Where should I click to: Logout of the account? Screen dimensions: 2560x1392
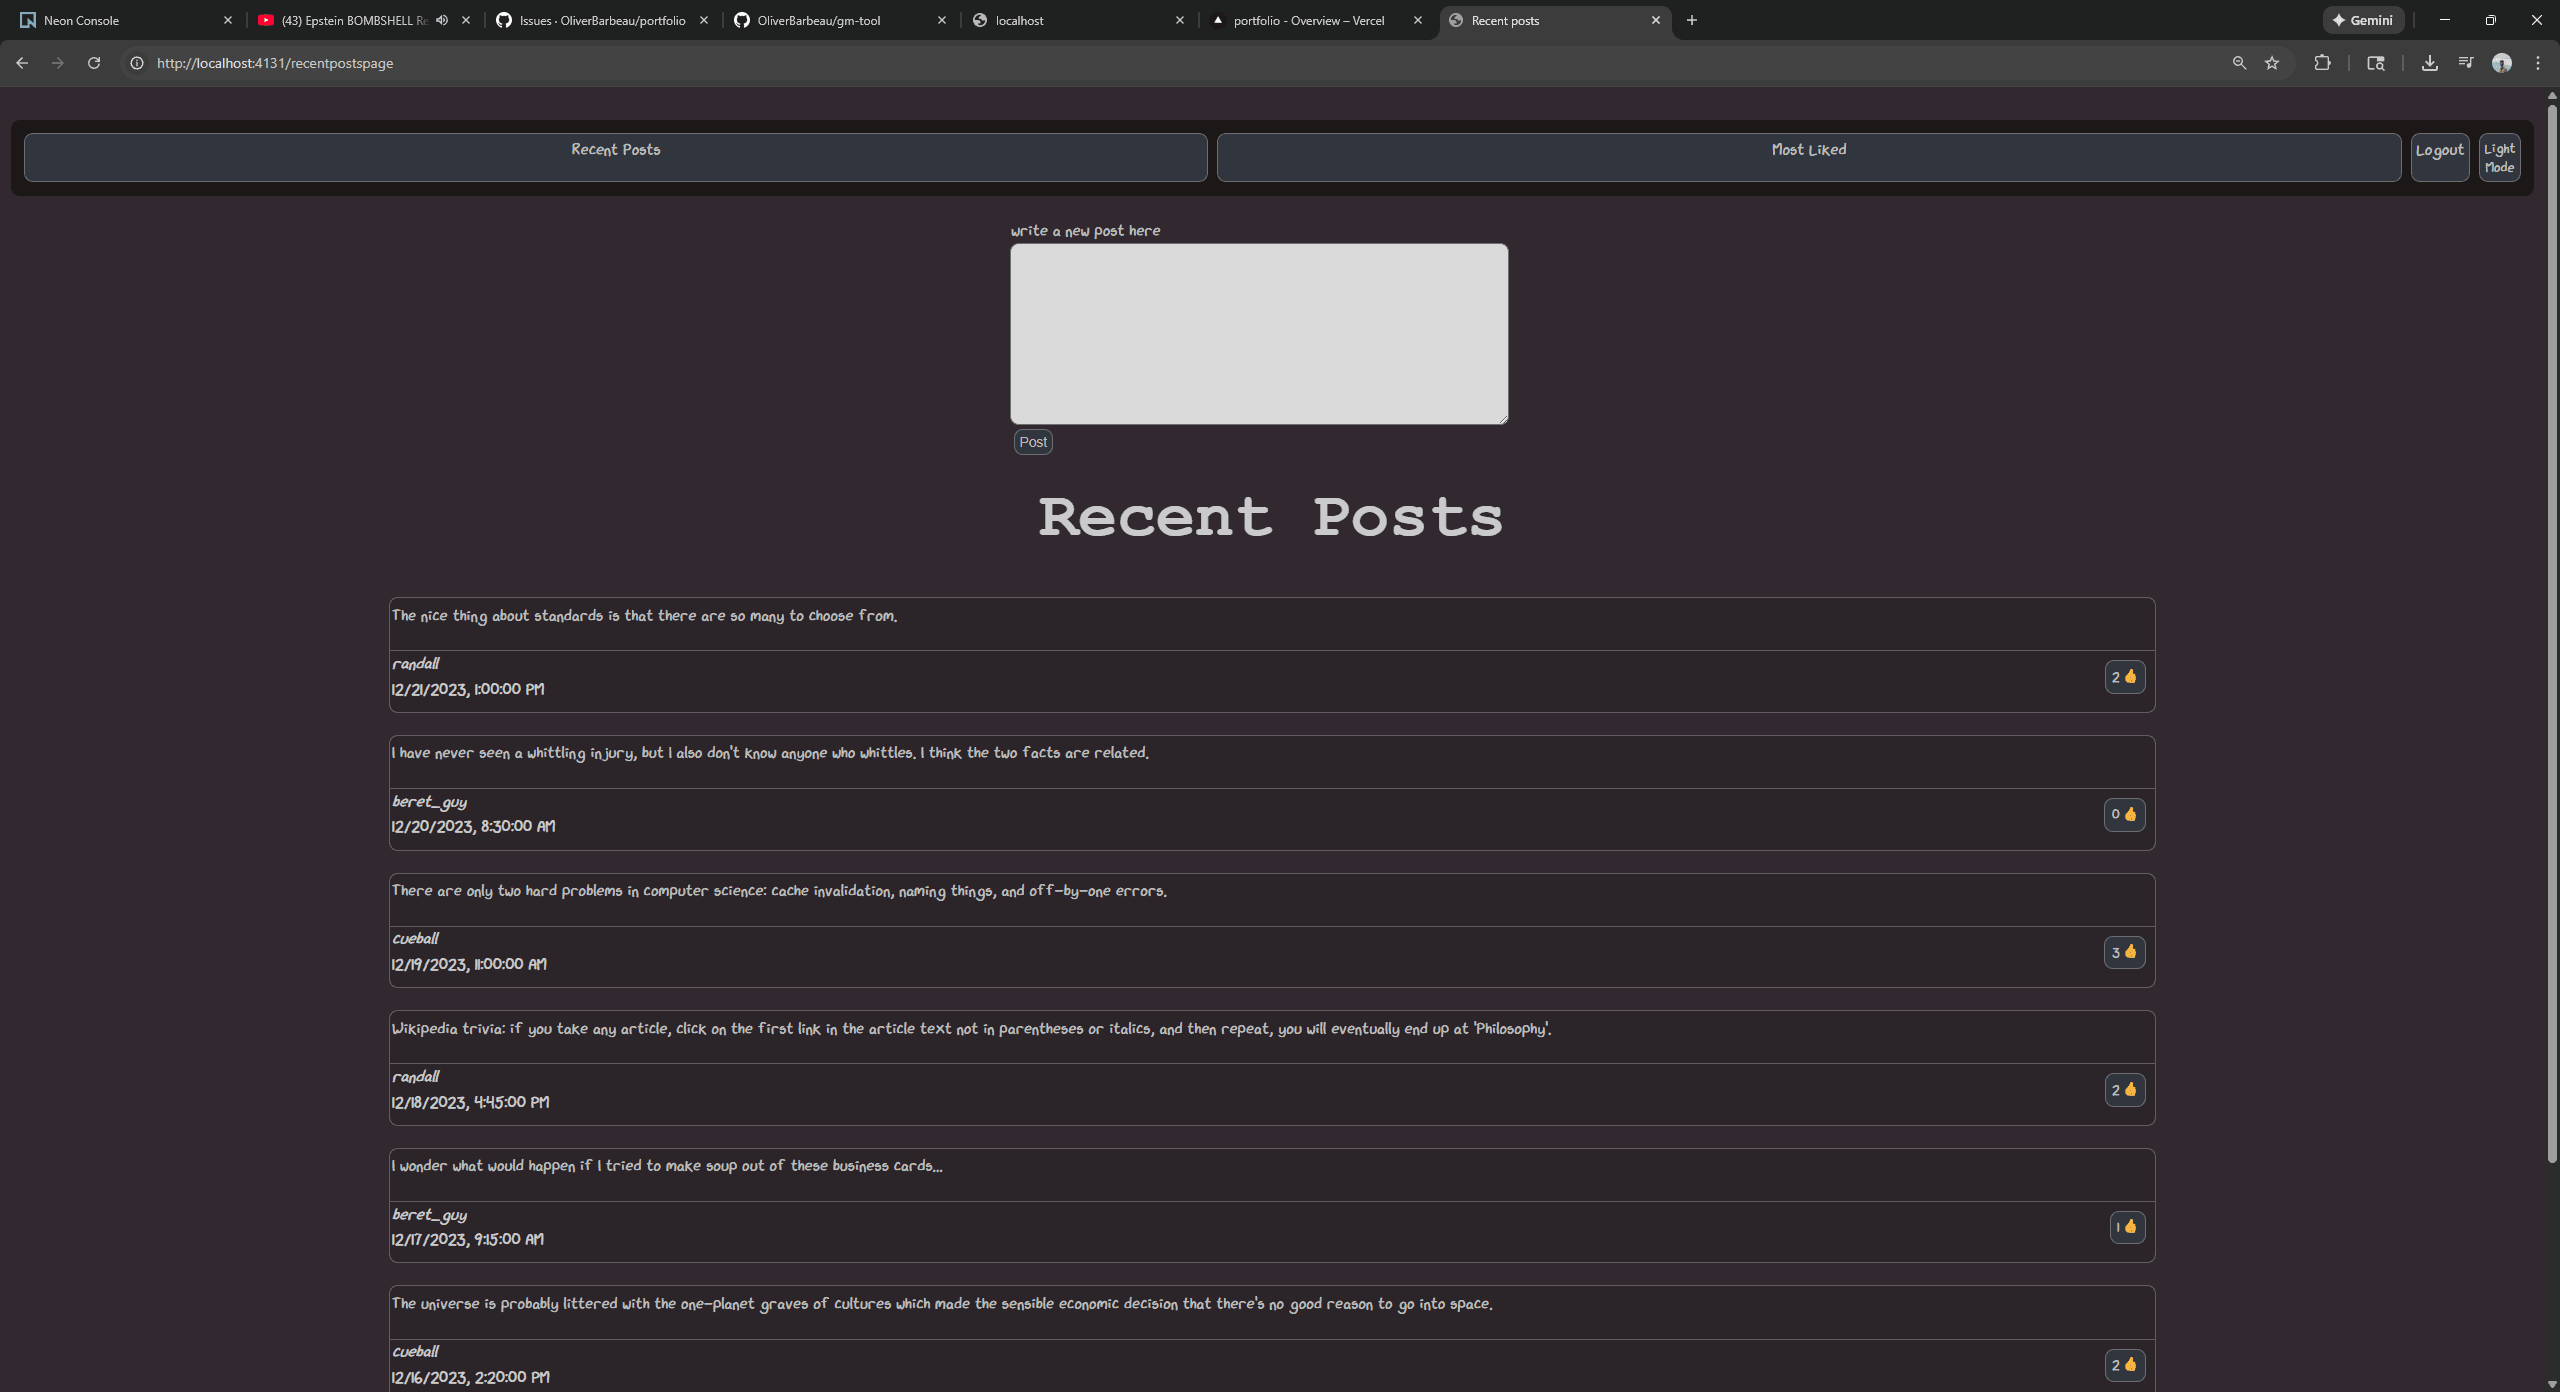2440,156
